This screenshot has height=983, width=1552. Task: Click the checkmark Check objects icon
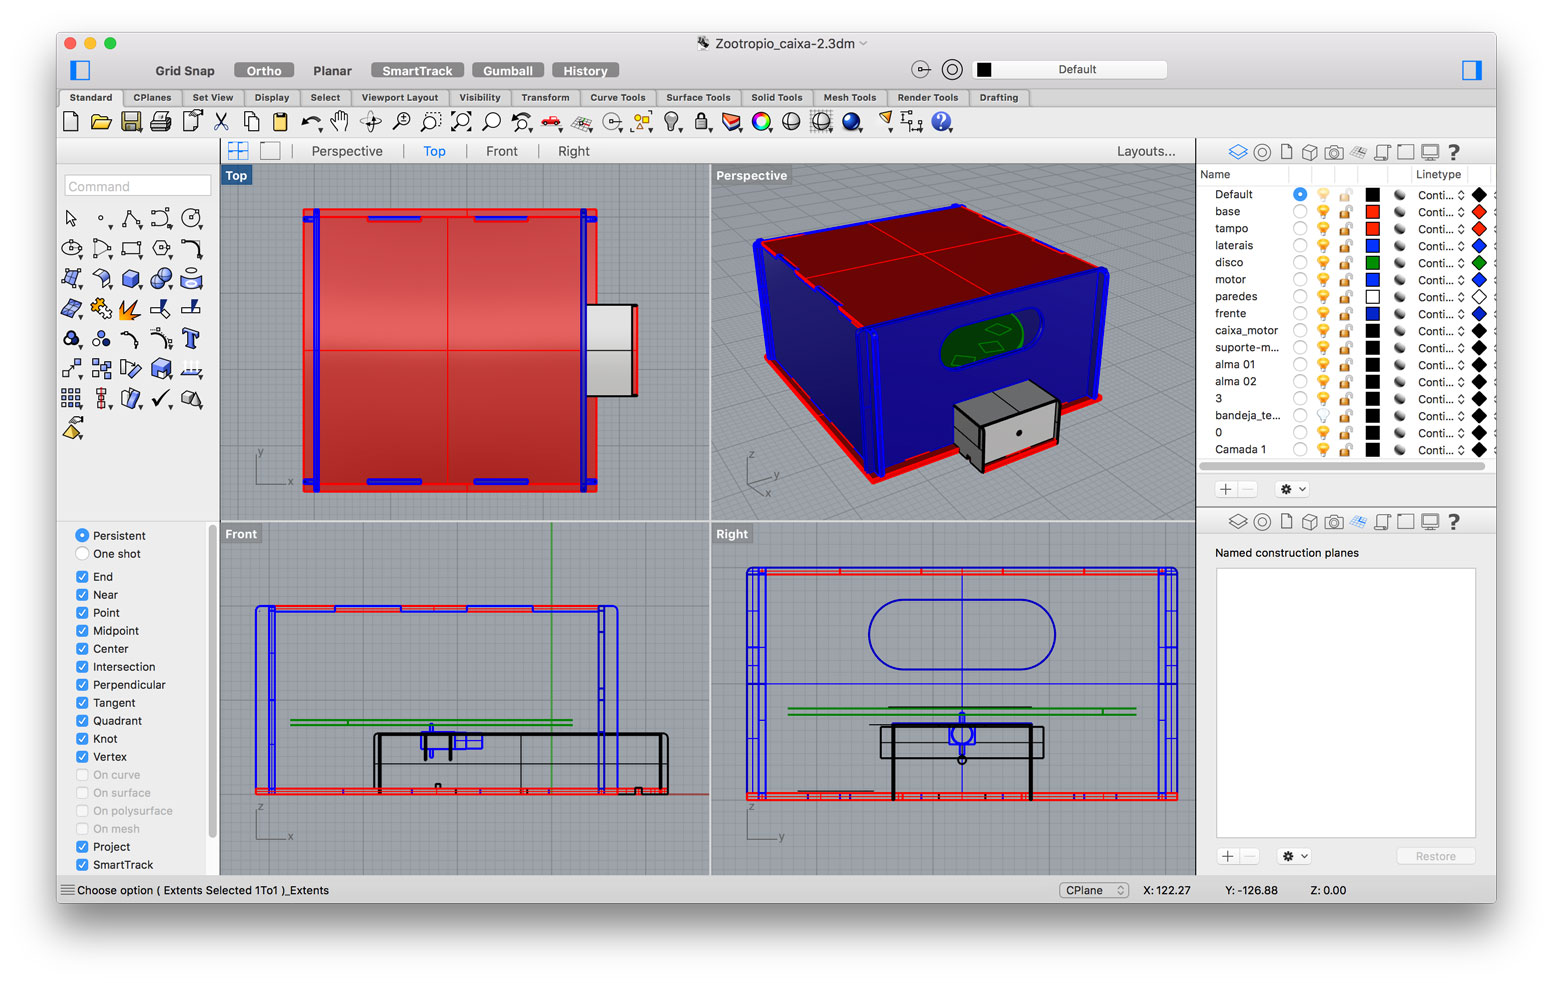pyautogui.click(x=161, y=399)
